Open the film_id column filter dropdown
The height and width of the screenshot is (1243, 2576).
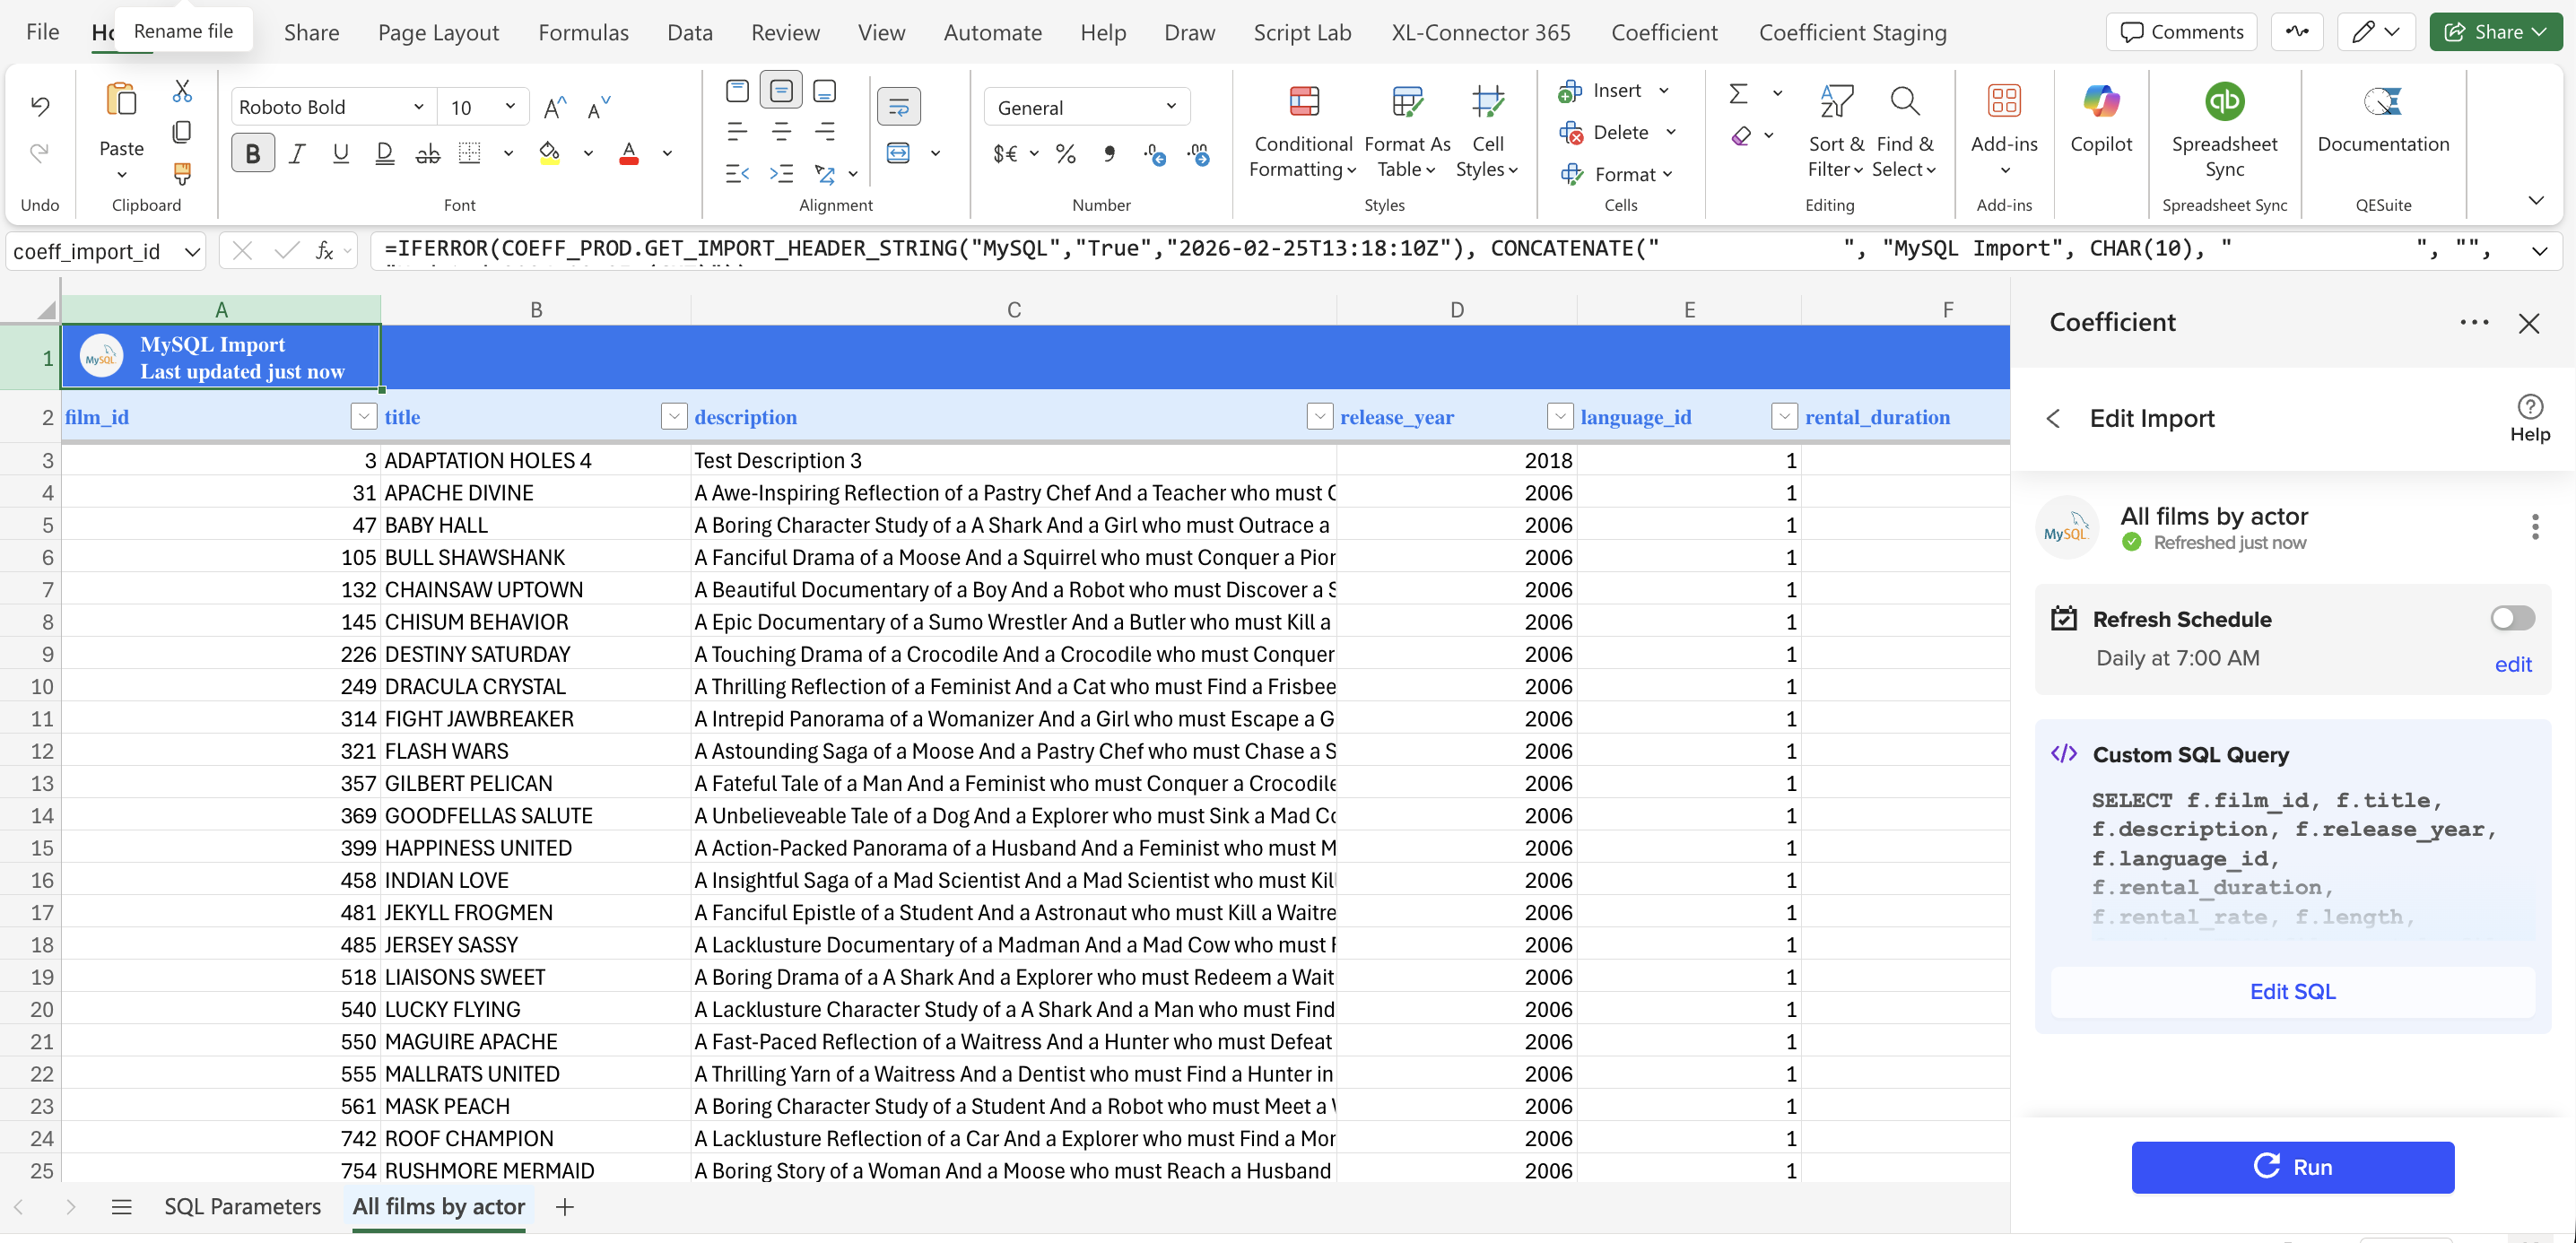click(363, 416)
